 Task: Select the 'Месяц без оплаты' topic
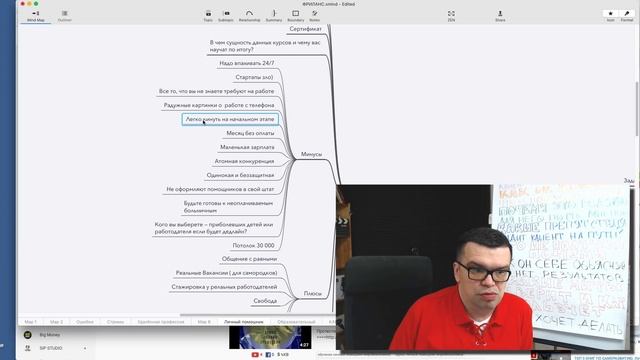[251, 133]
